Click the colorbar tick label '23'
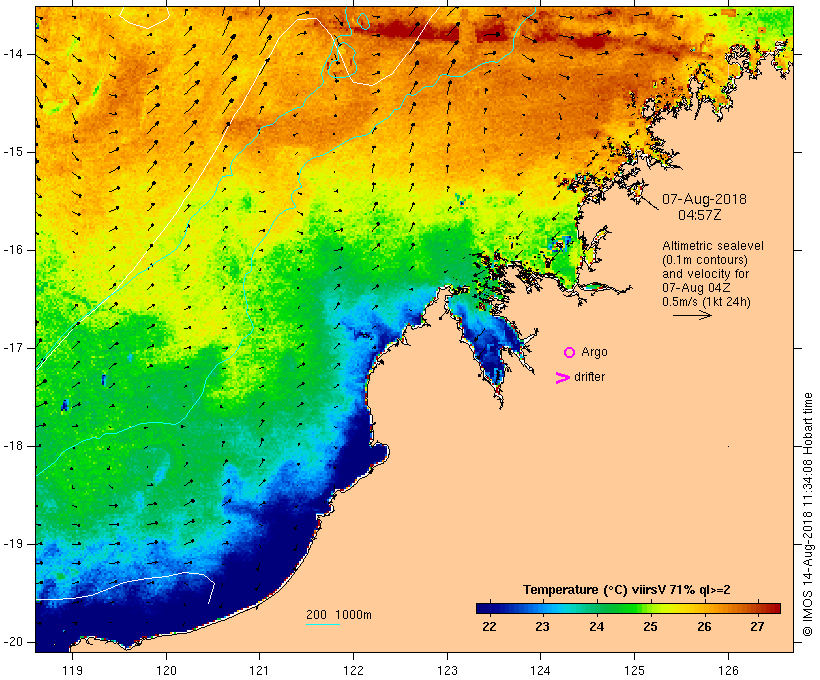Image resolution: width=820 pixels, height=680 pixels. (542, 627)
